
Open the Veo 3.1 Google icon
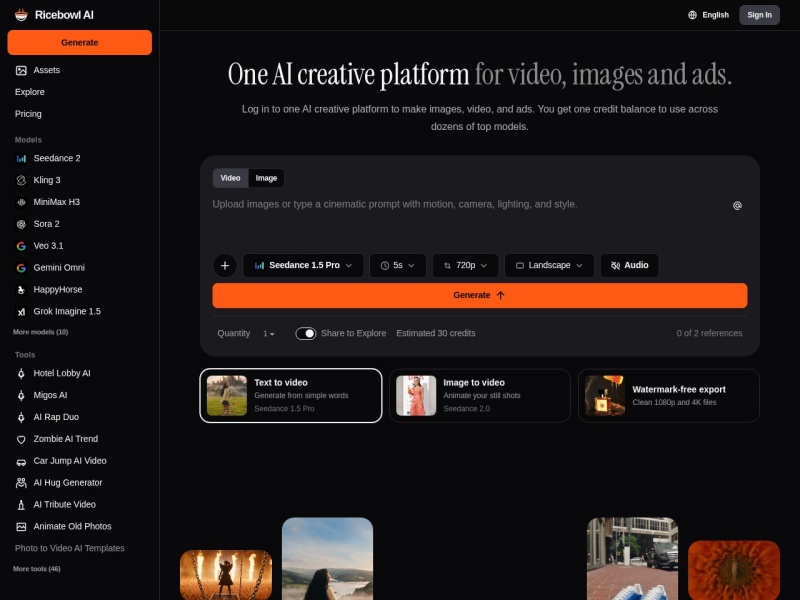21,246
